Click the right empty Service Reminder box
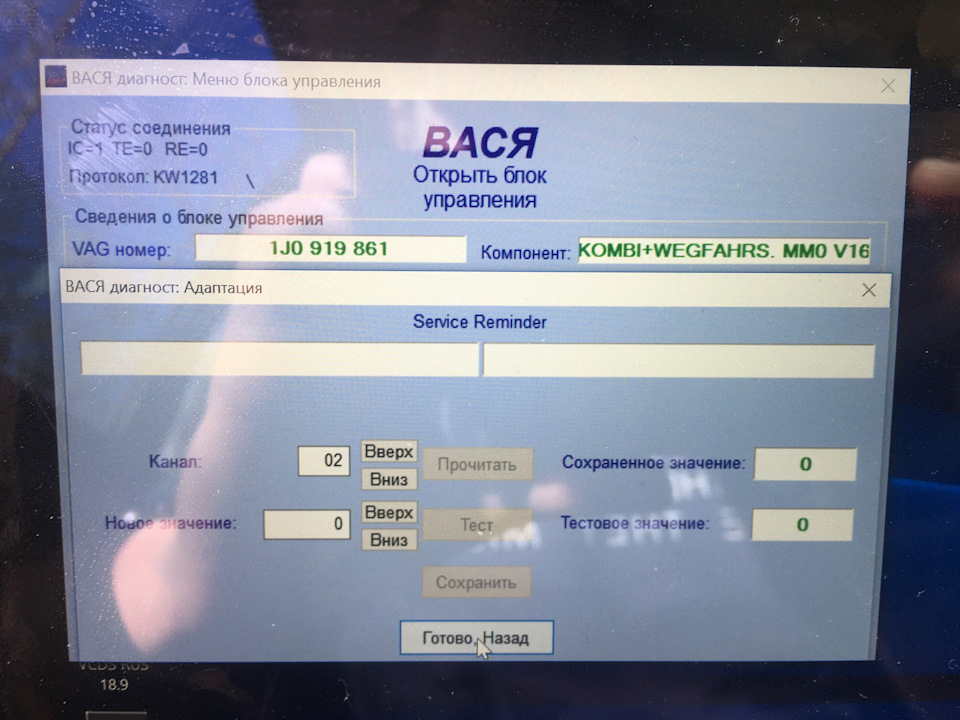960x720 pixels. (x=678, y=361)
